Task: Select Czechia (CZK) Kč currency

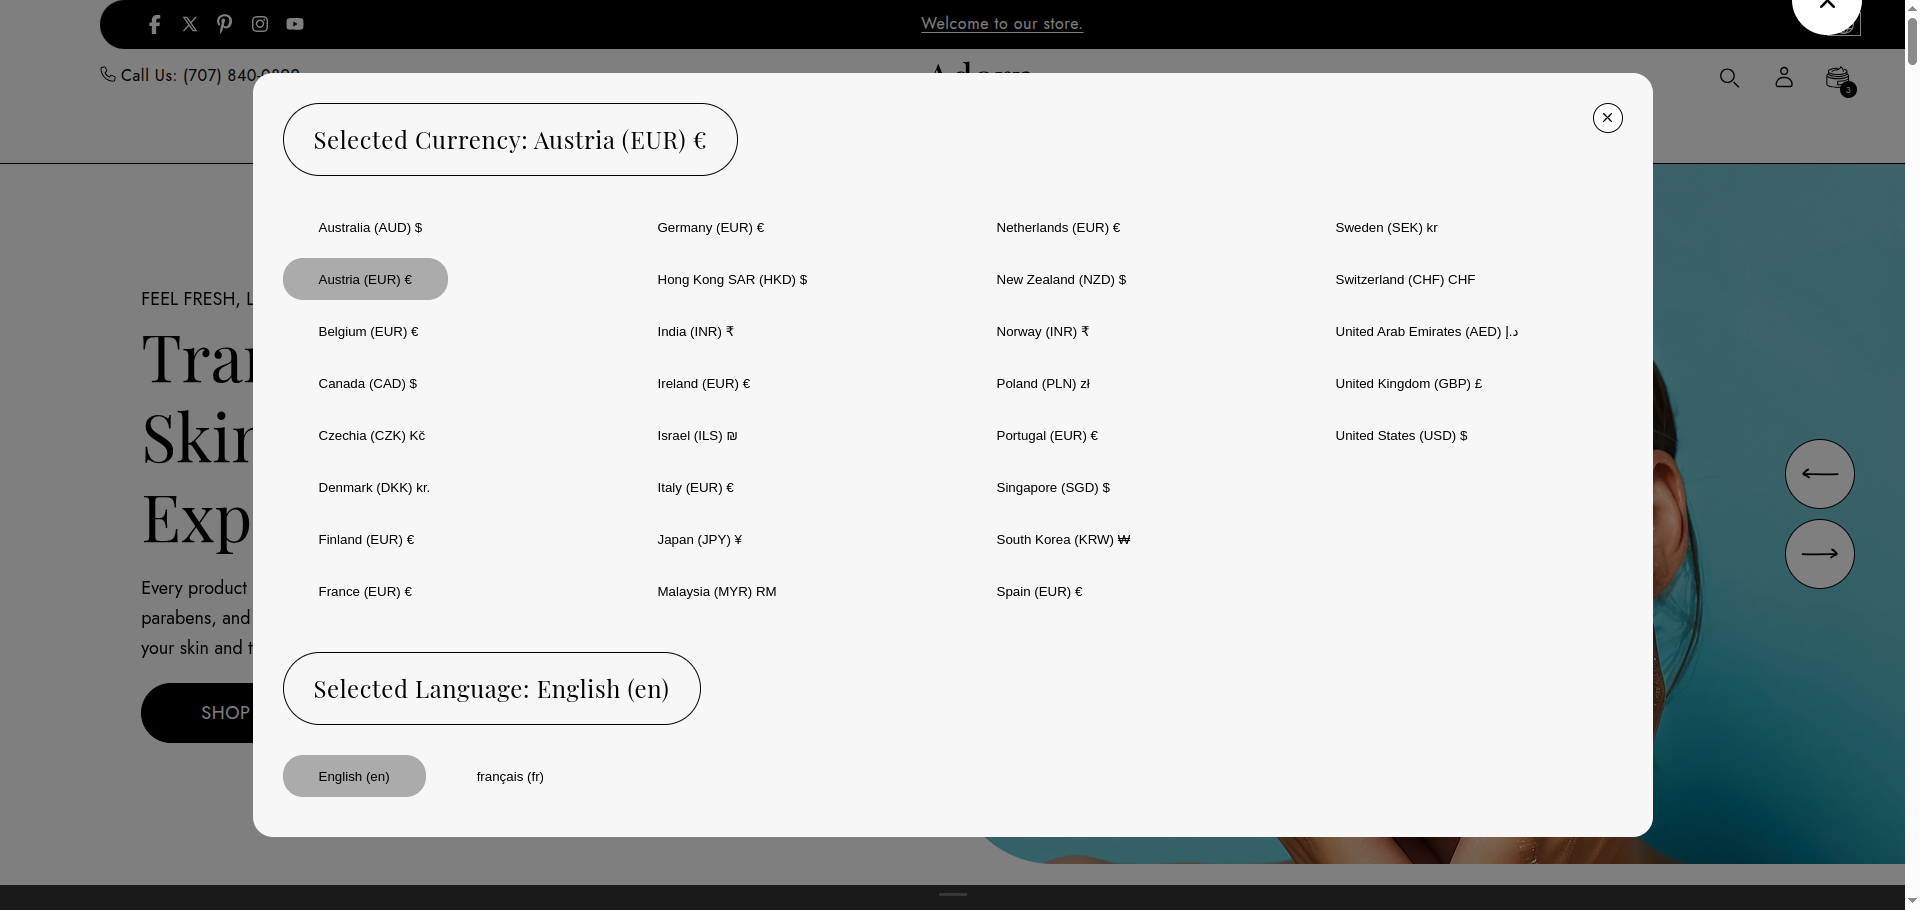Action: pyautogui.click(x=371, y=436)
